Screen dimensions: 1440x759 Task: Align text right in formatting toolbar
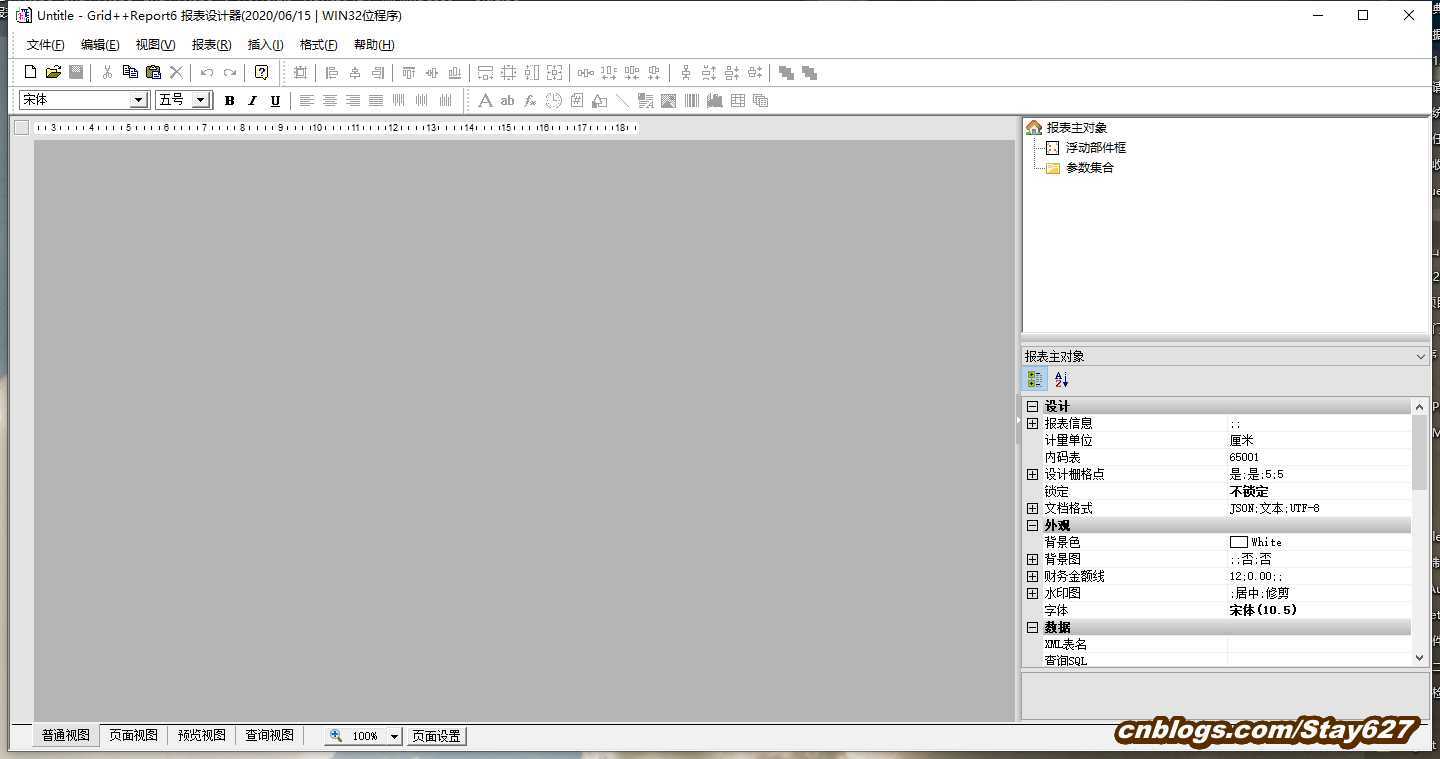click(x=353, y=100)
